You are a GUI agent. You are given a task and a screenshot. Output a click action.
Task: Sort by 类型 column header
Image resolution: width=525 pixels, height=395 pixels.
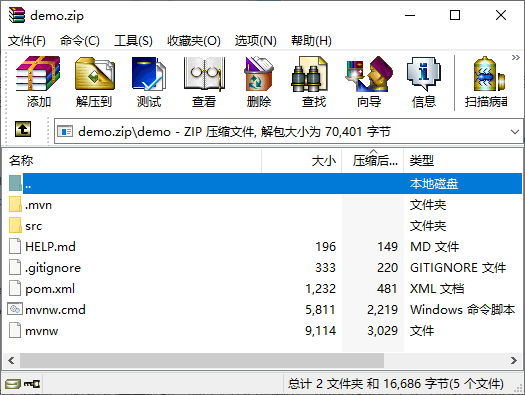(x=463, y=161)
